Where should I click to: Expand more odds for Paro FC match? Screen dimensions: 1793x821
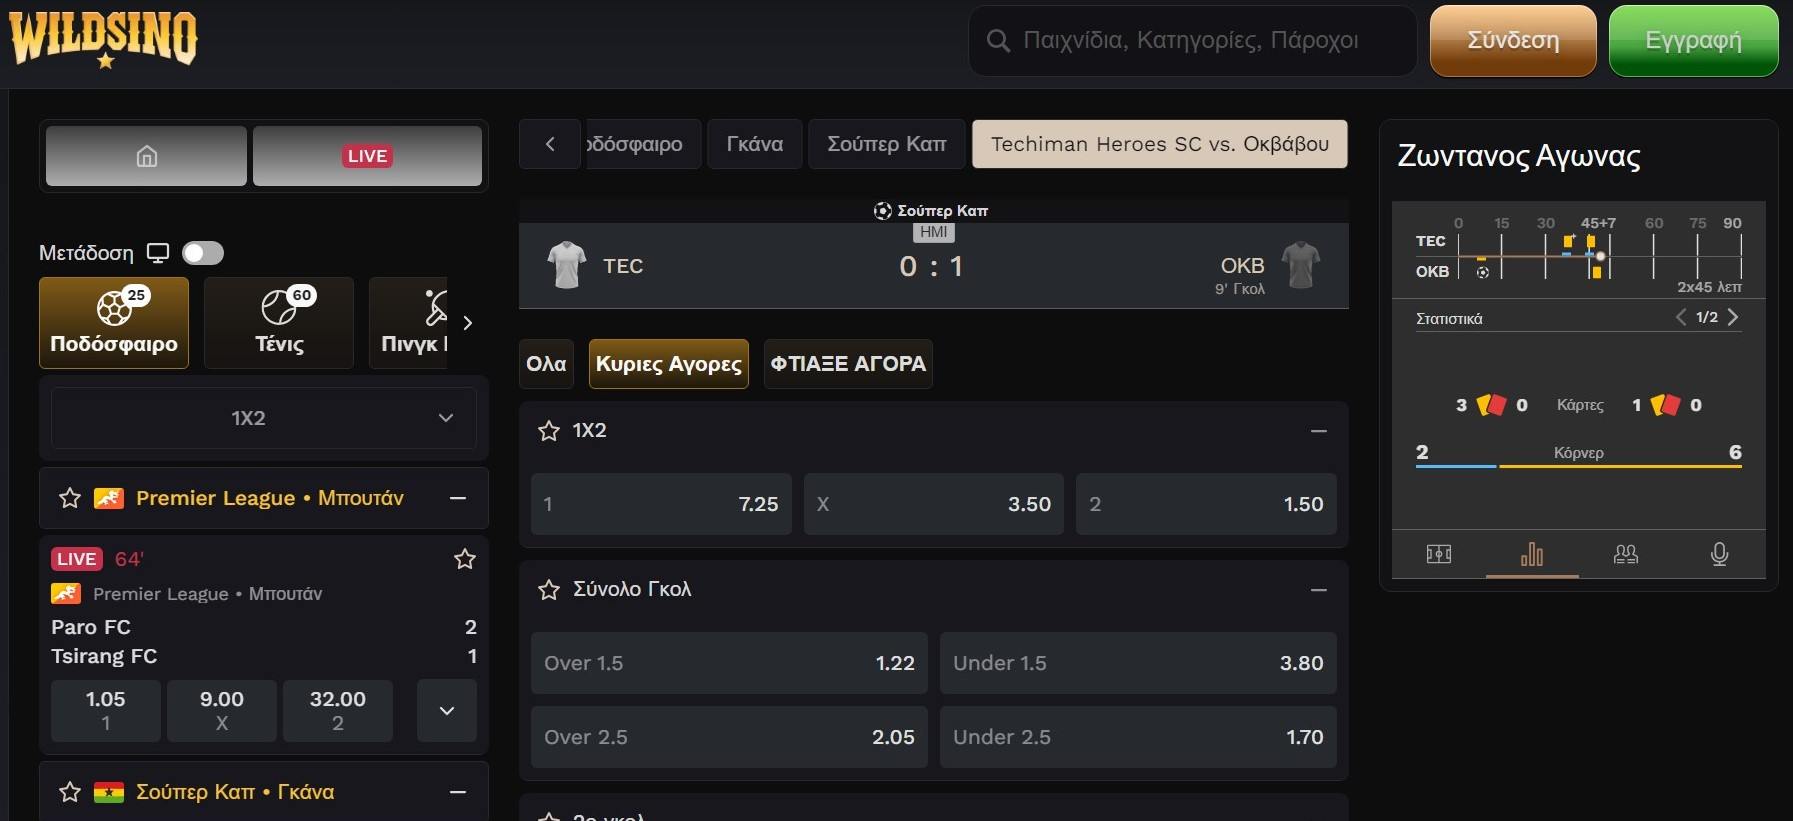pyautogui.click(x=447, y=711)
